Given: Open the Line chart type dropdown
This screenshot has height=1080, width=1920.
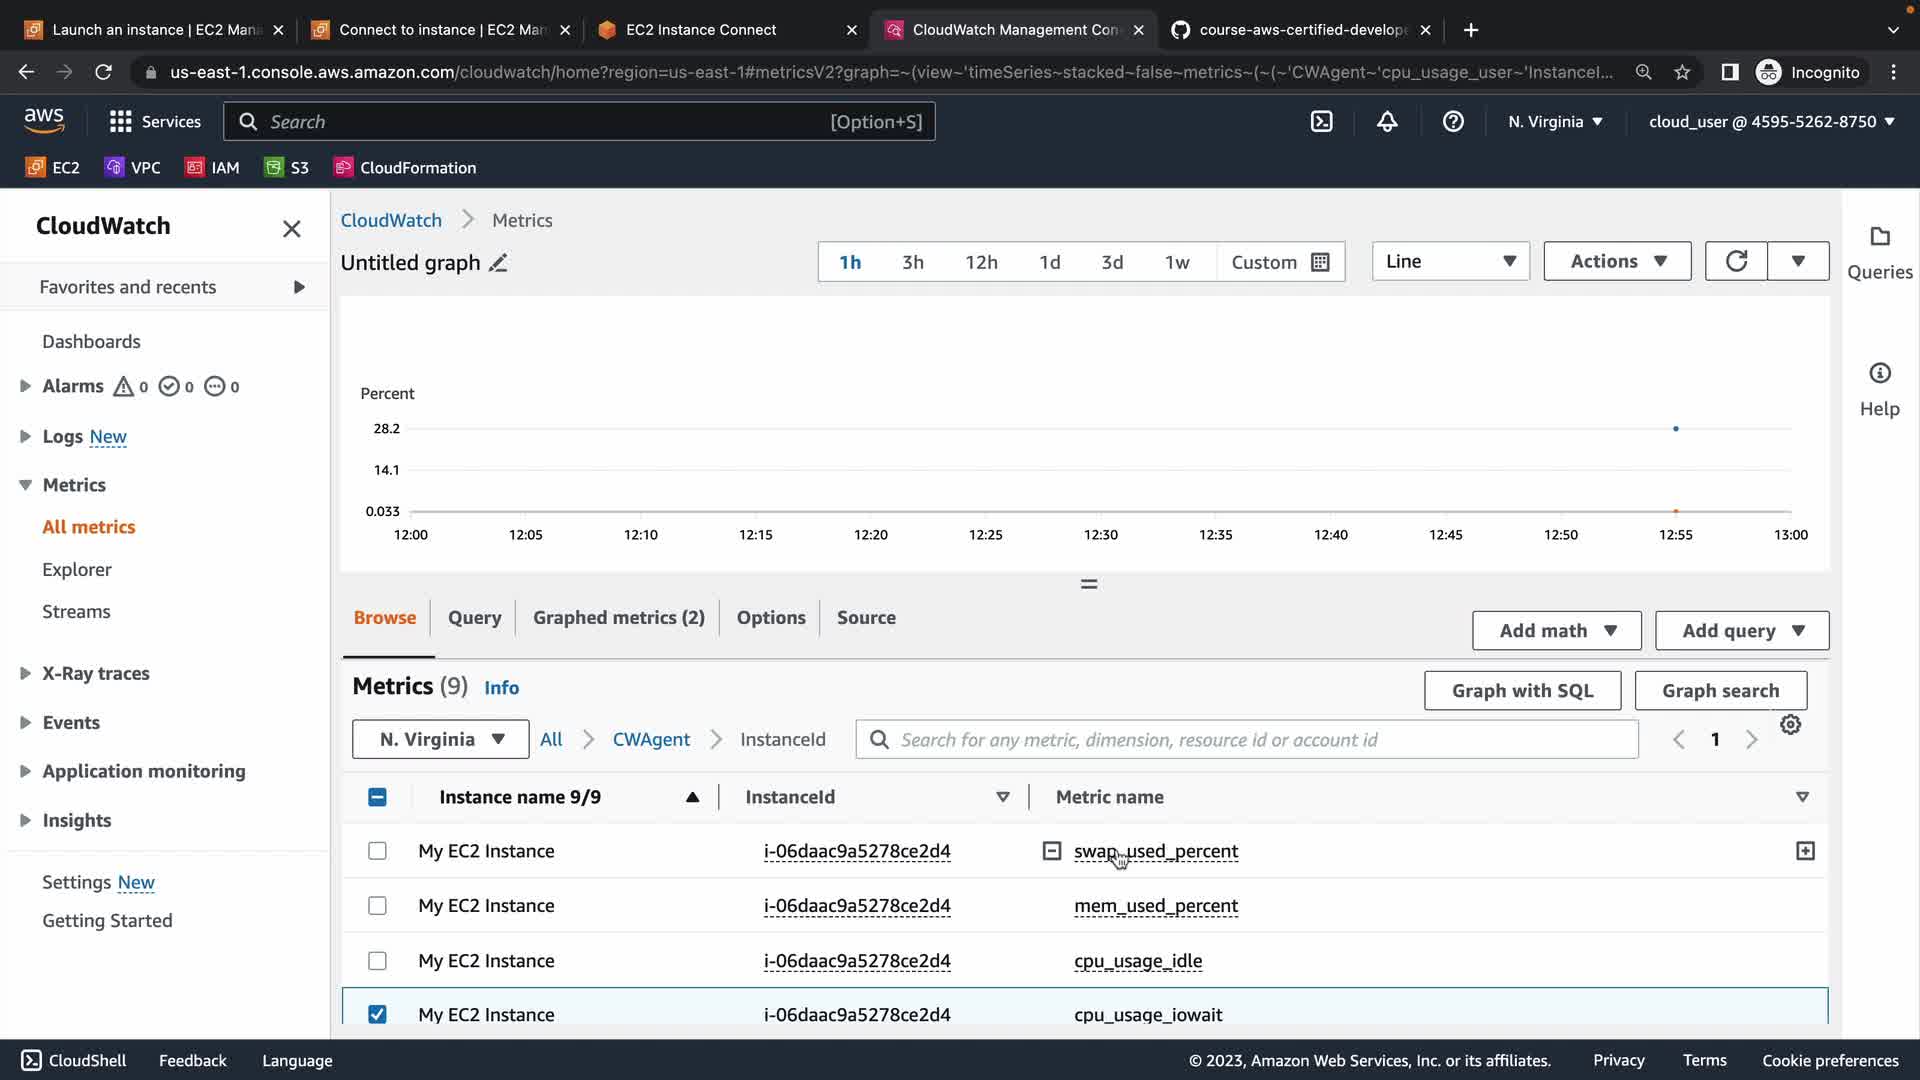Looking at the screenshot, I should pyautogui.click(x=1450, y=261).
